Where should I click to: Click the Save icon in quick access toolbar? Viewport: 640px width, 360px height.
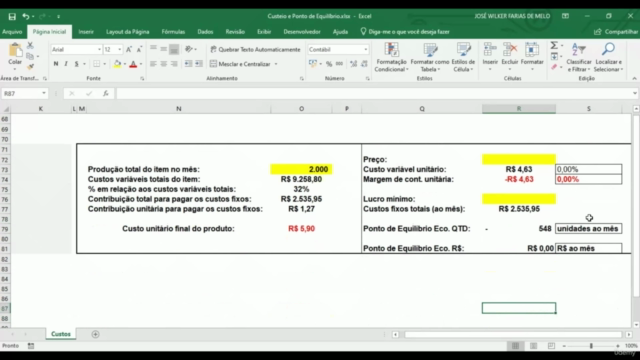pos(12,16)
